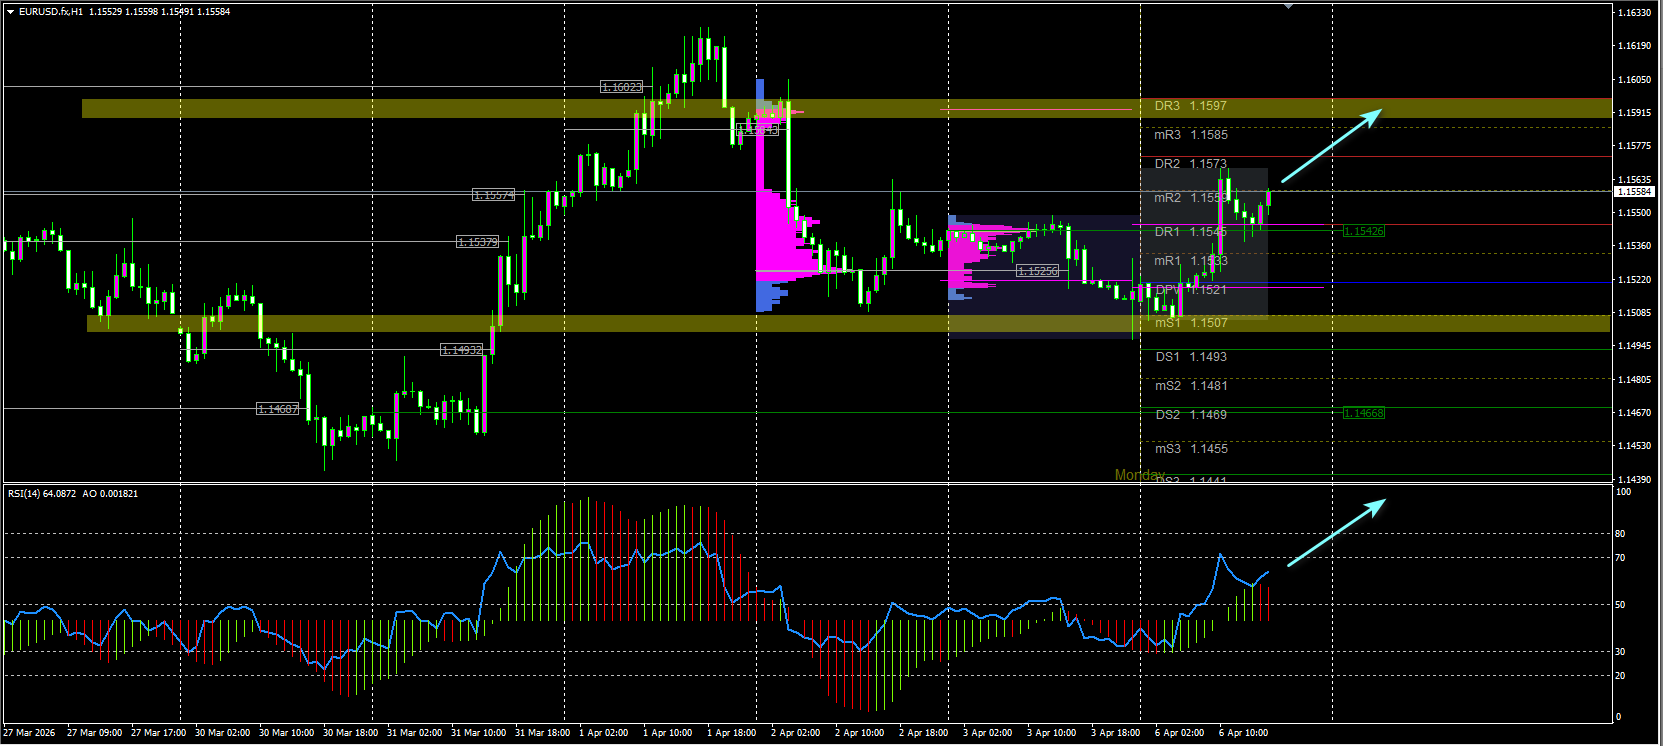Select the DR2 1.1573 pivot label
1663x746 pixels.
click(1190, 164)
